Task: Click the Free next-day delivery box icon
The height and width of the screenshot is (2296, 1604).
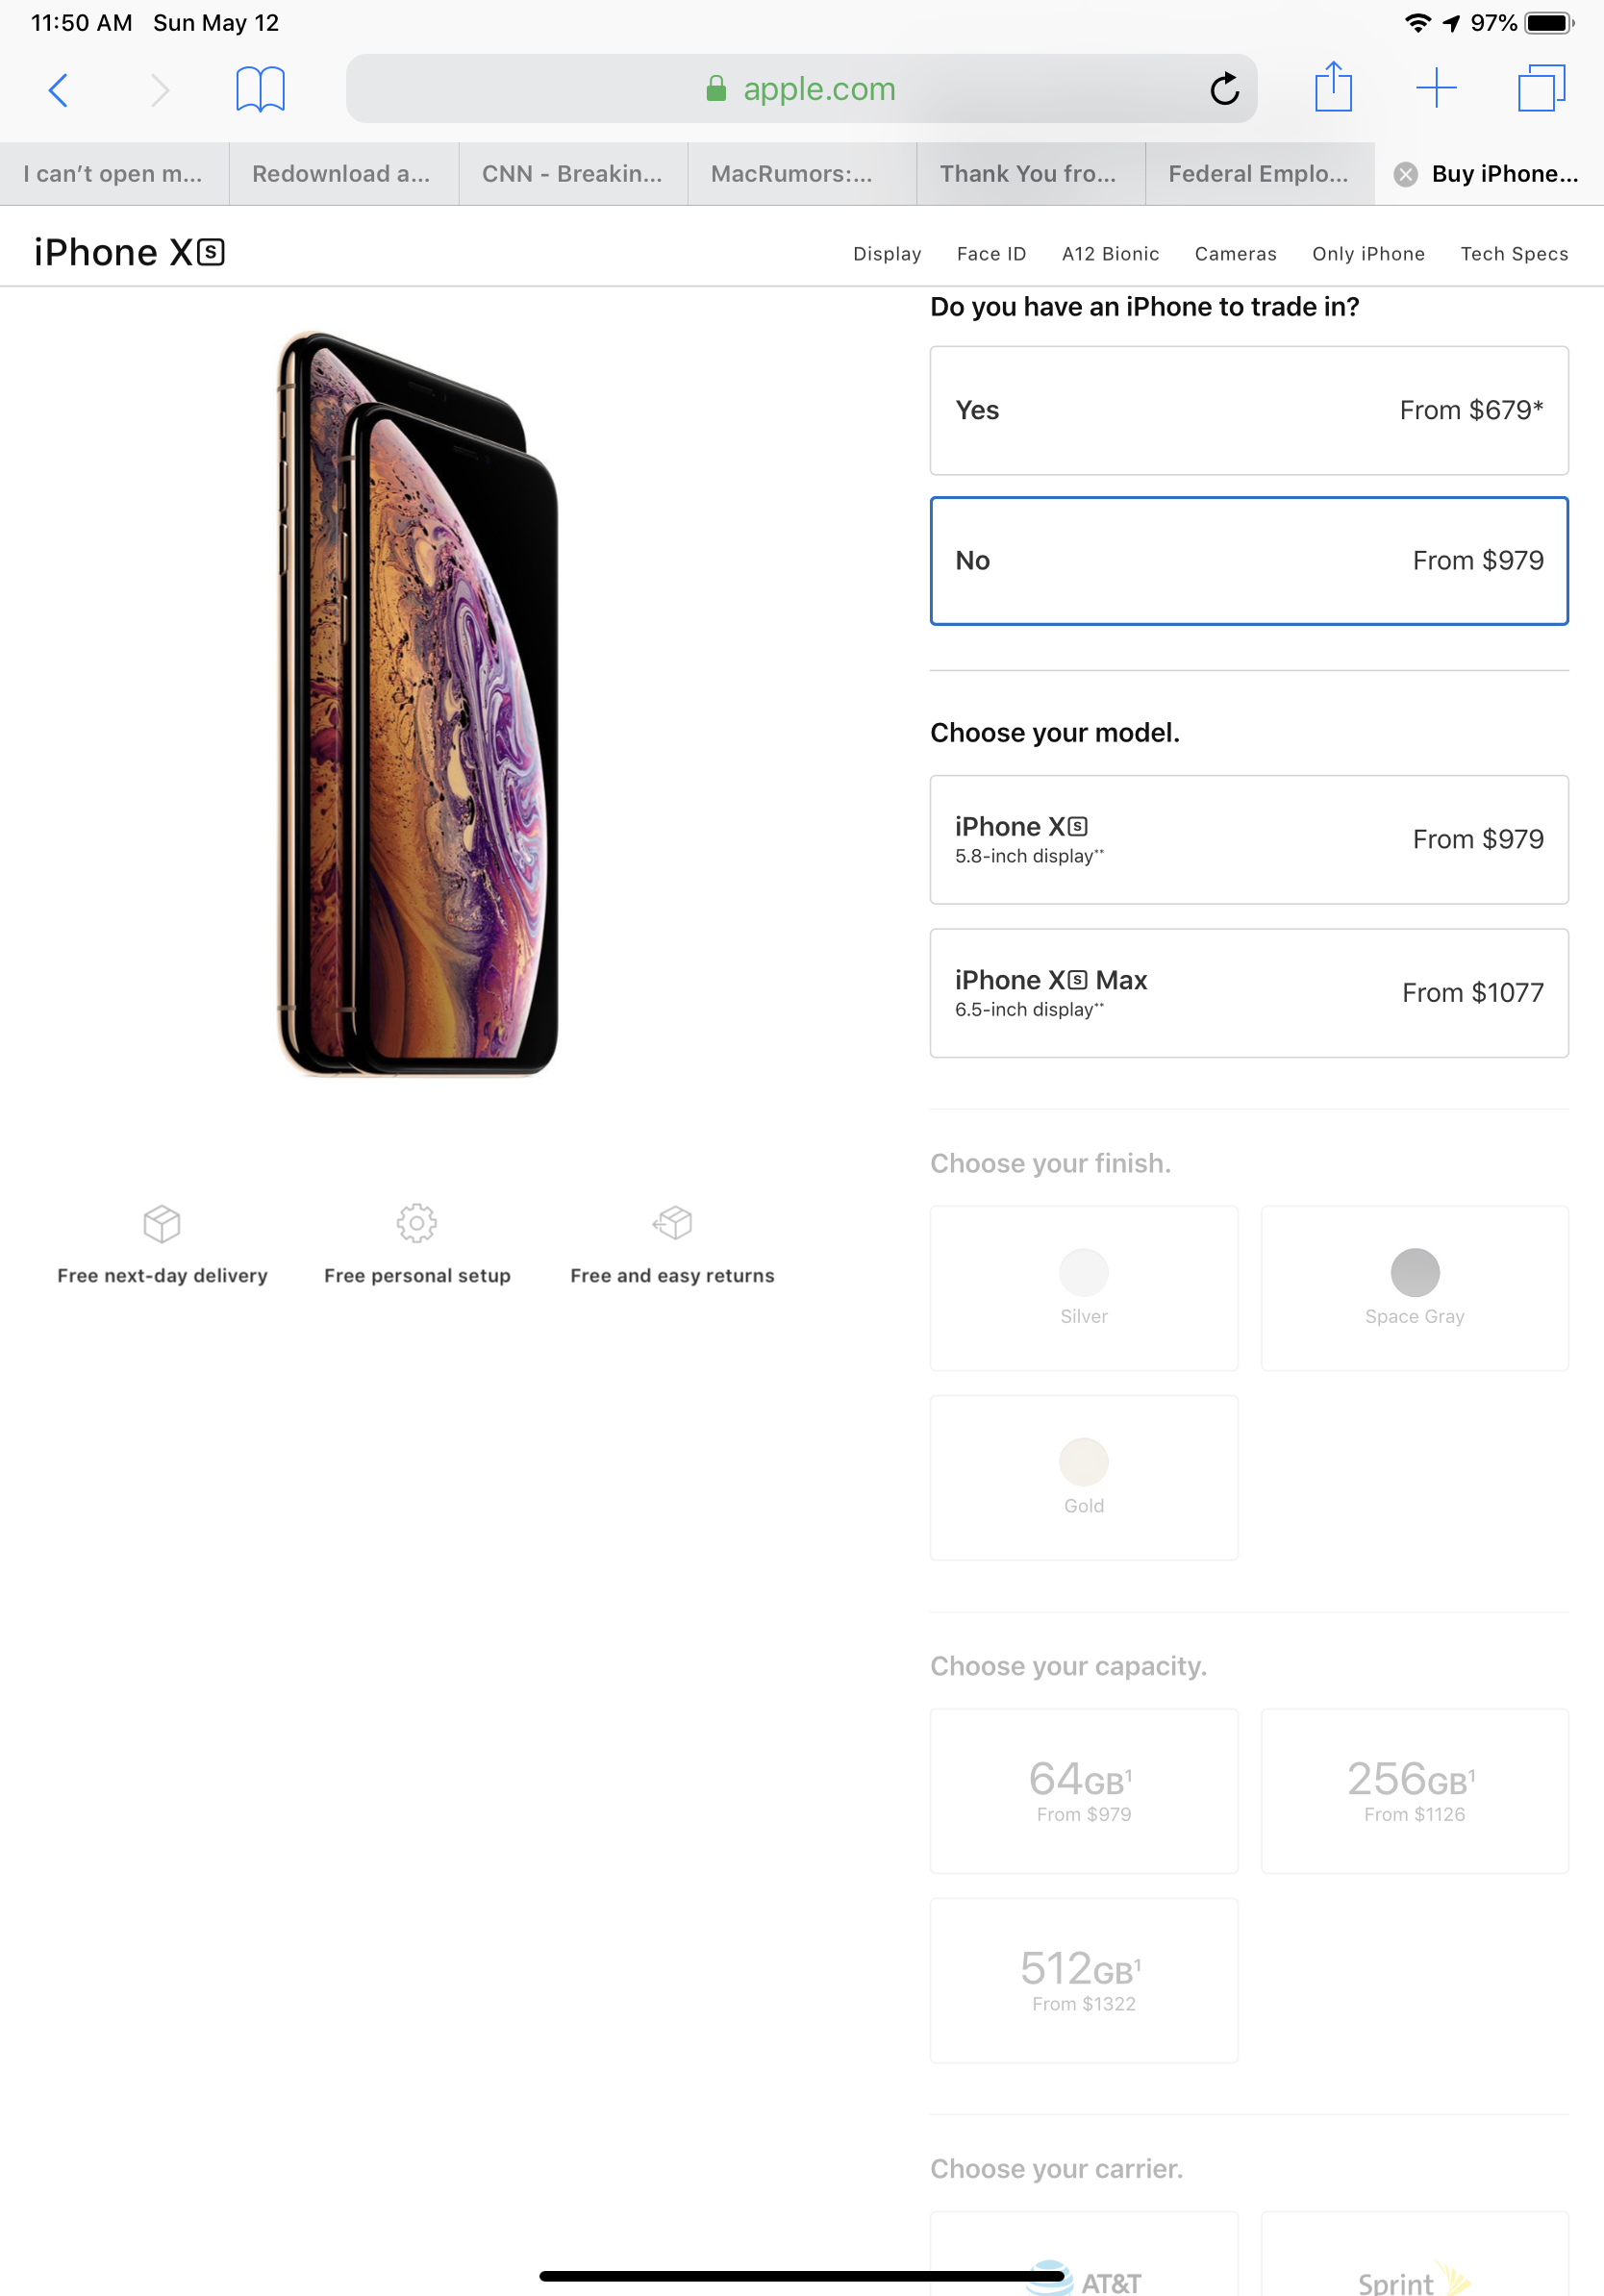Action: click(162, 1223)
